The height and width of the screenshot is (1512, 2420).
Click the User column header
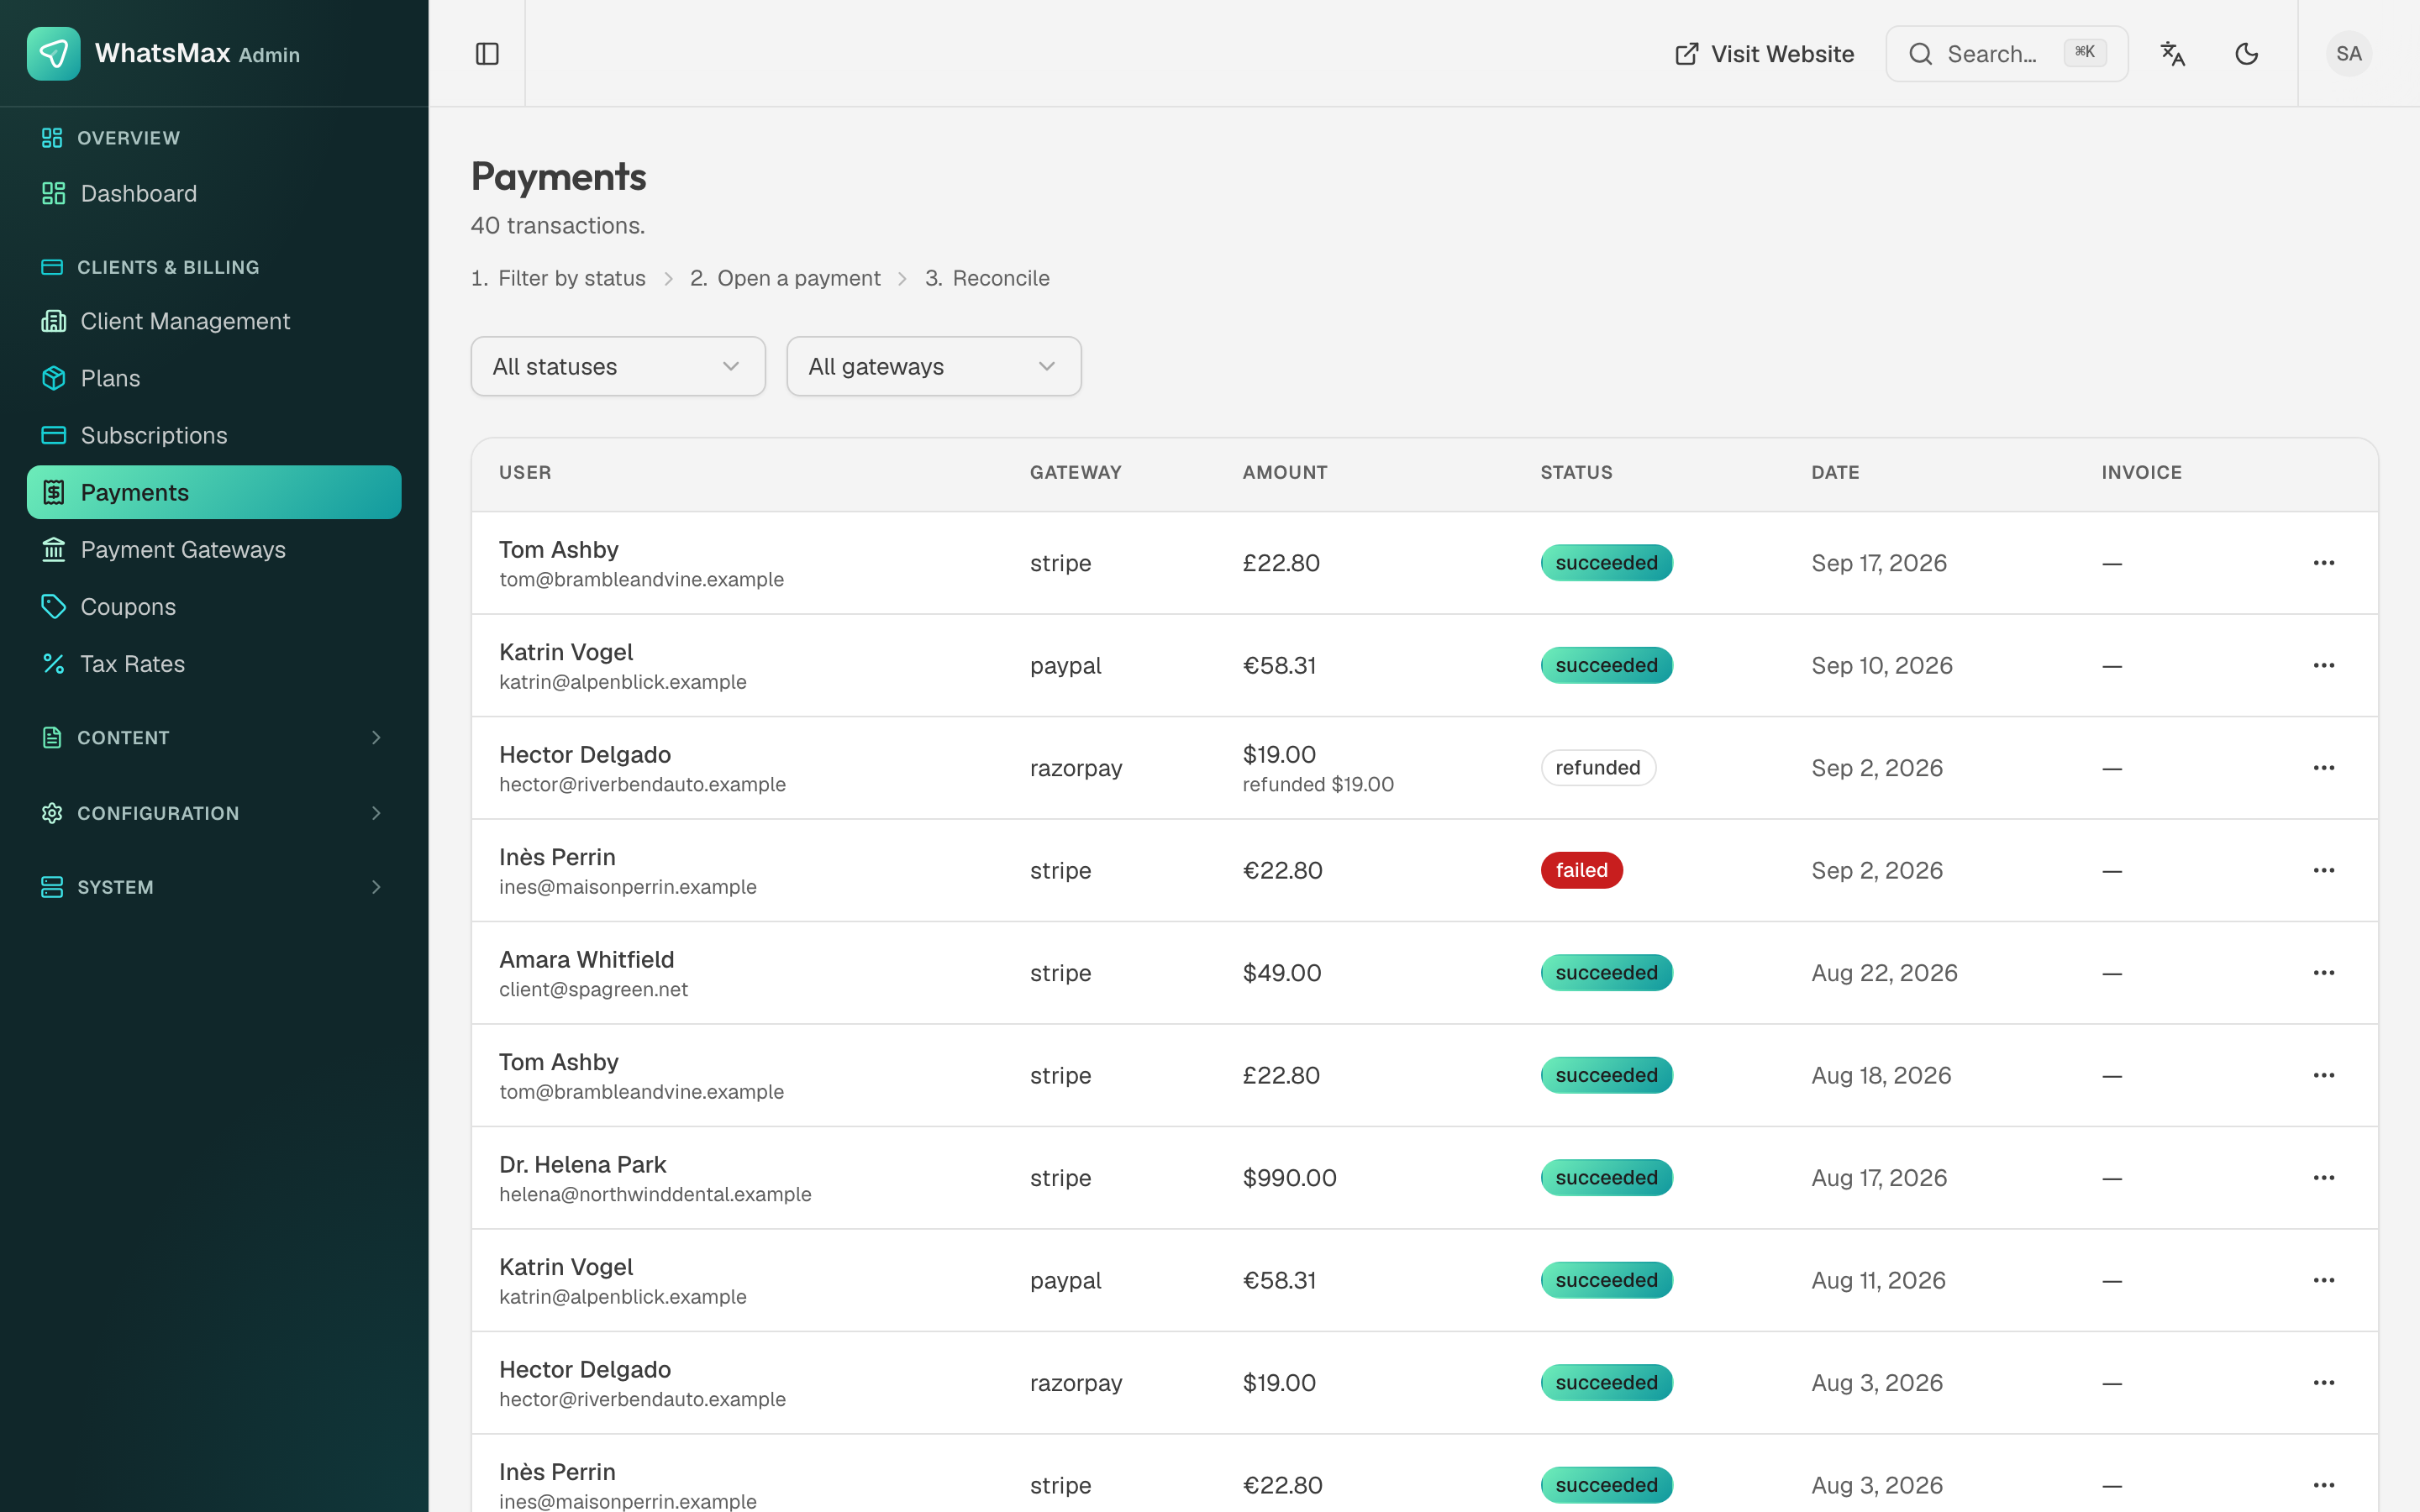coord(525,473)
